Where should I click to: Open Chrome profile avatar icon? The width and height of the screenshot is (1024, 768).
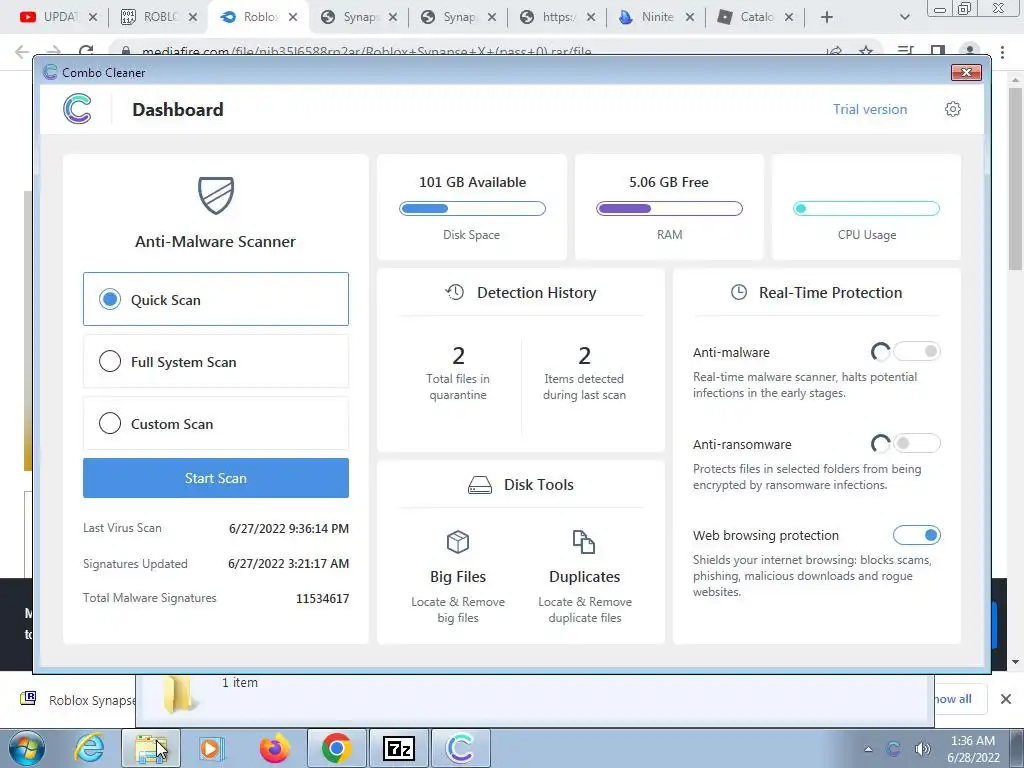tap(970, 51)
